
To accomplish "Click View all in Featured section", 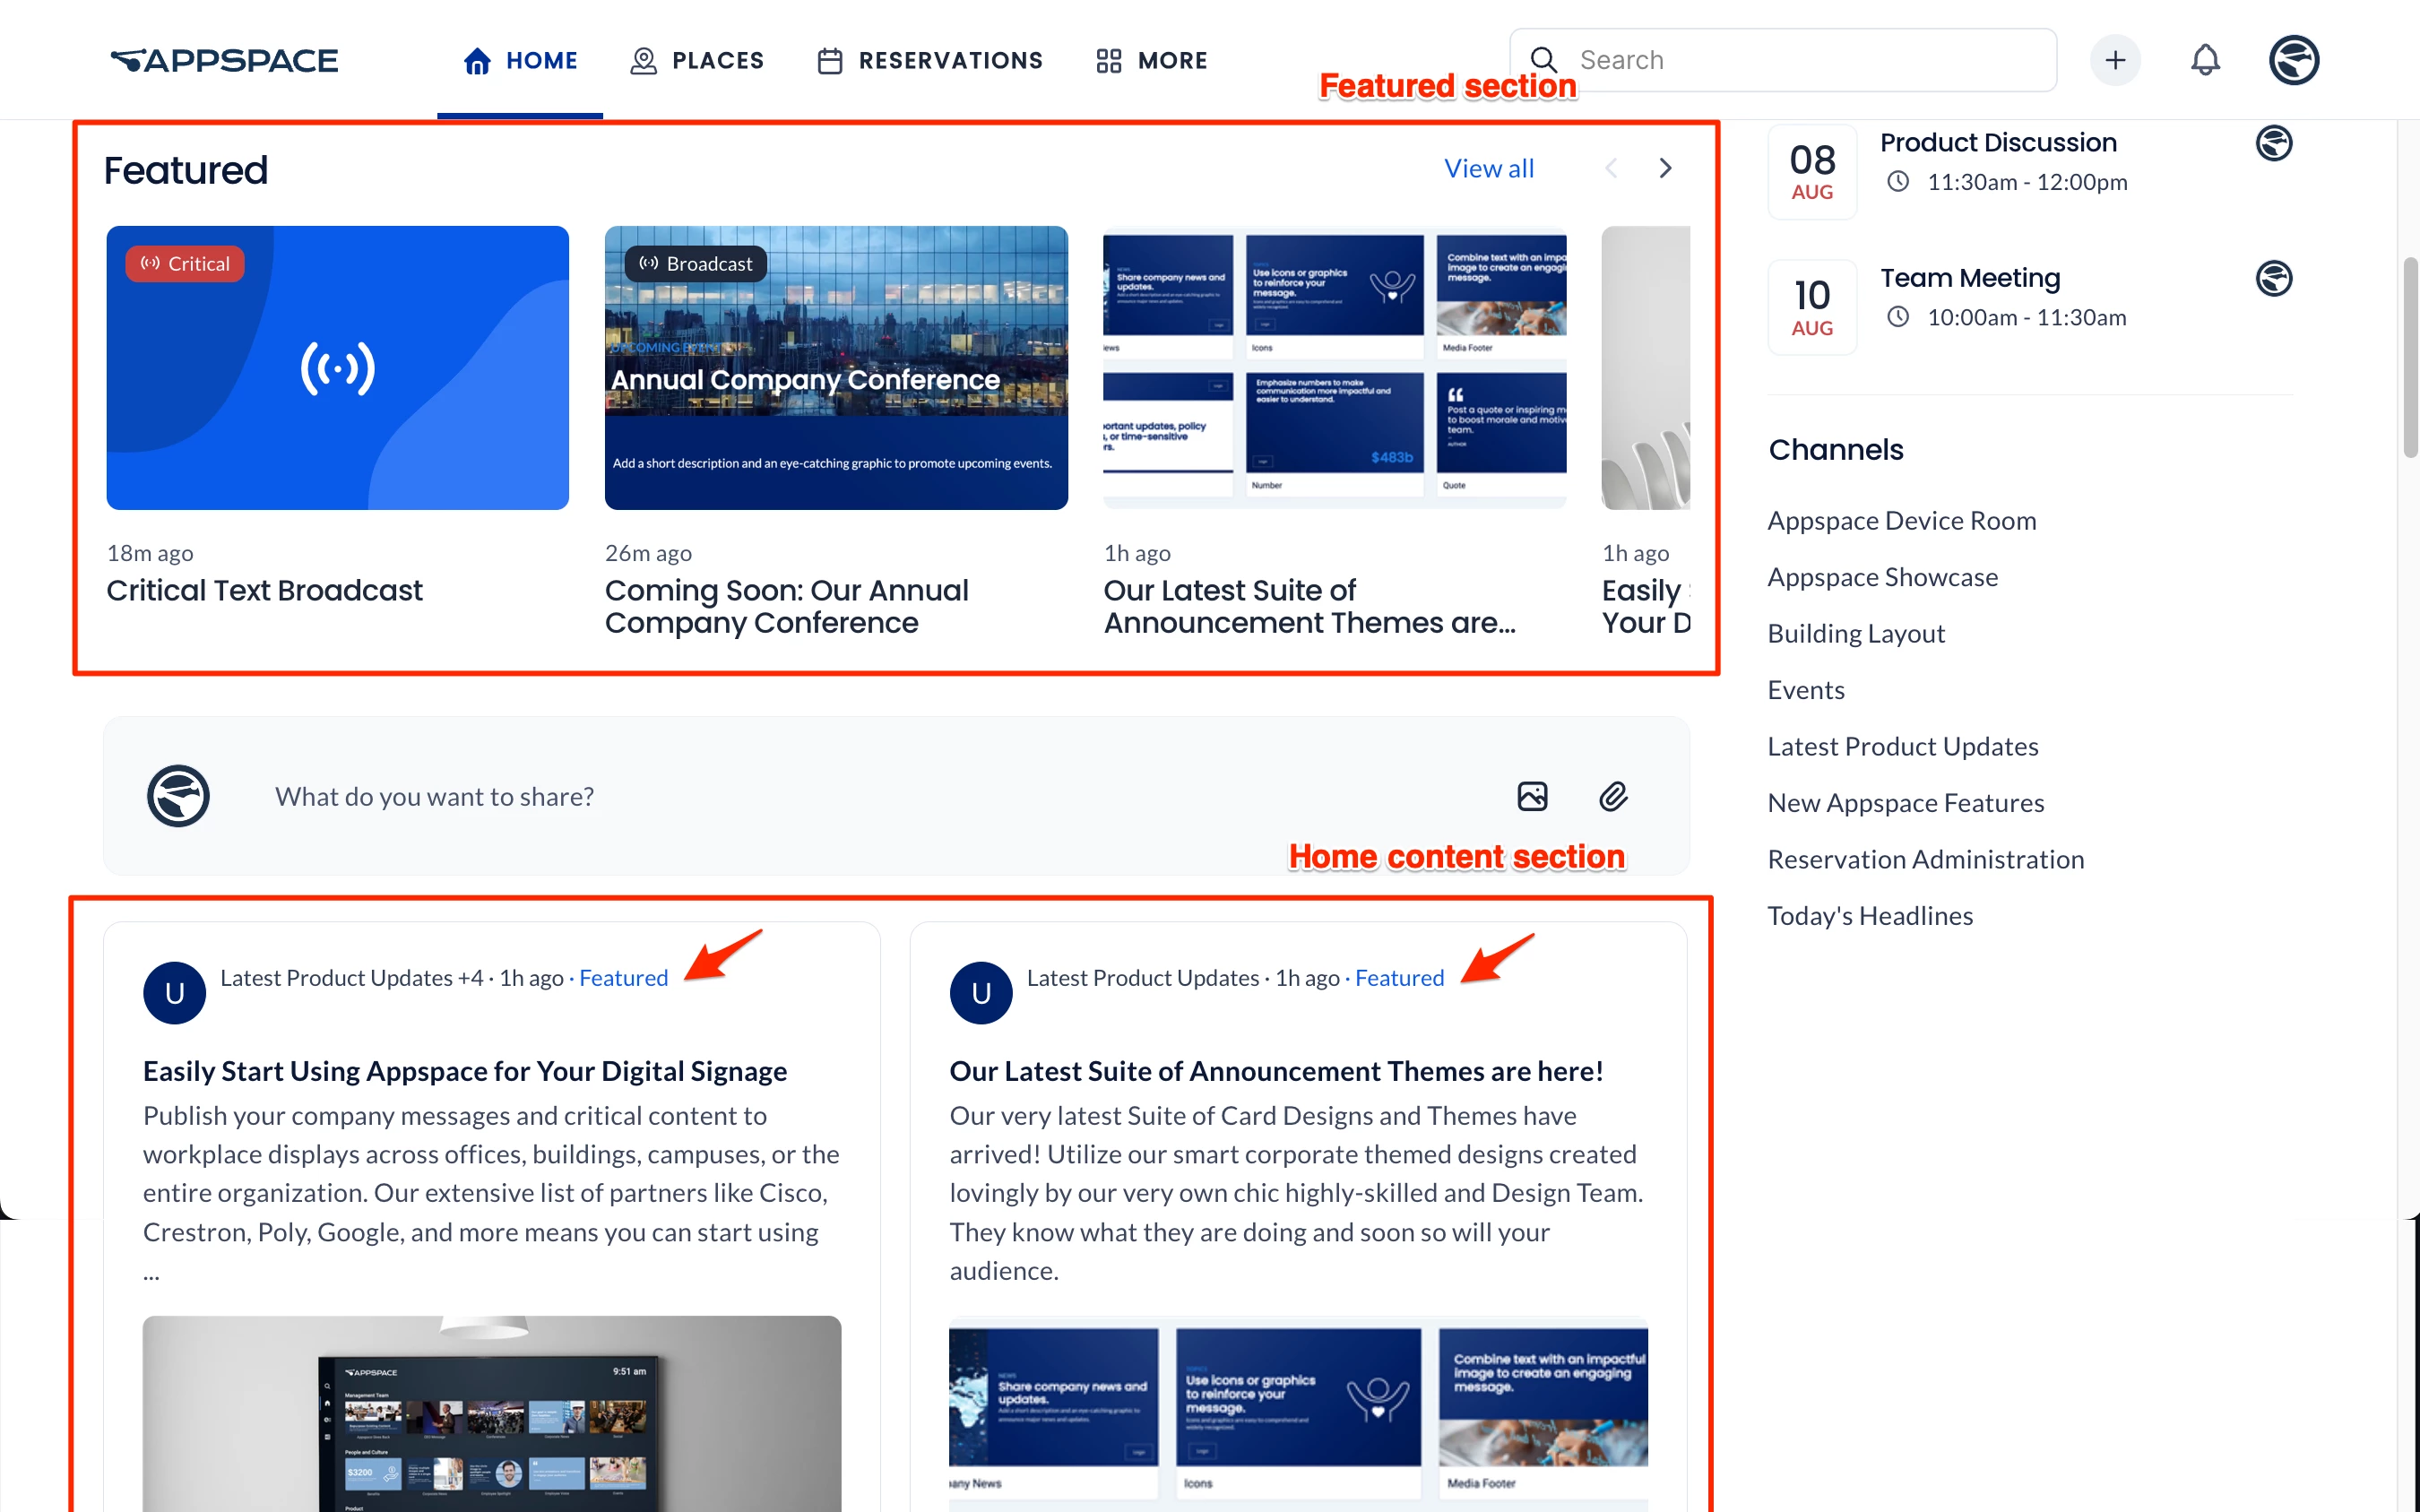I will 1488,168.
